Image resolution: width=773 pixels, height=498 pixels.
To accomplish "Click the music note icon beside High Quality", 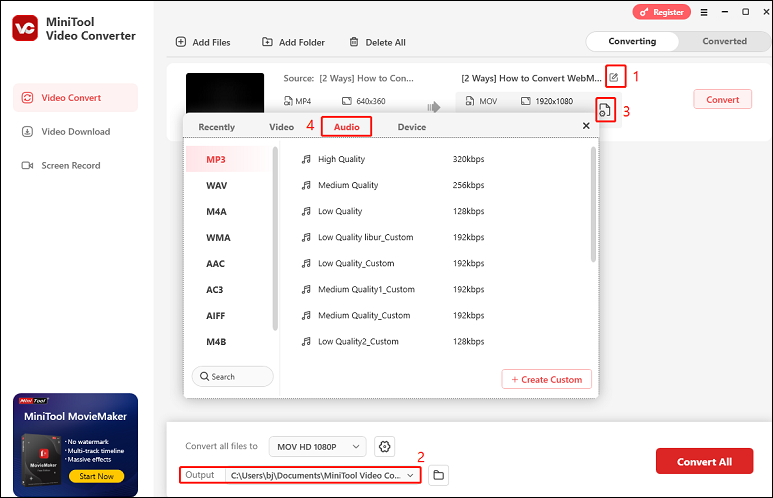I will 306,159.
